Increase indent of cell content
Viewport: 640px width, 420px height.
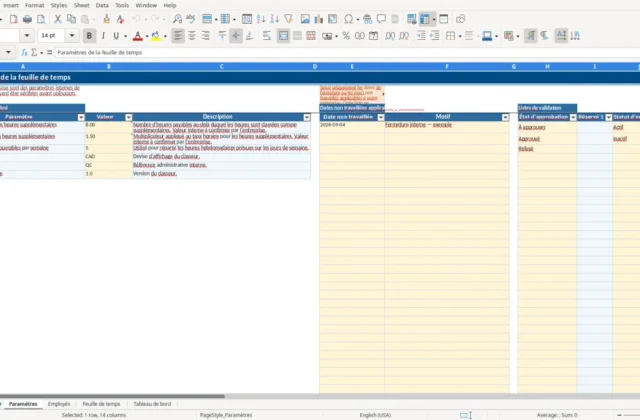(421, 36)
